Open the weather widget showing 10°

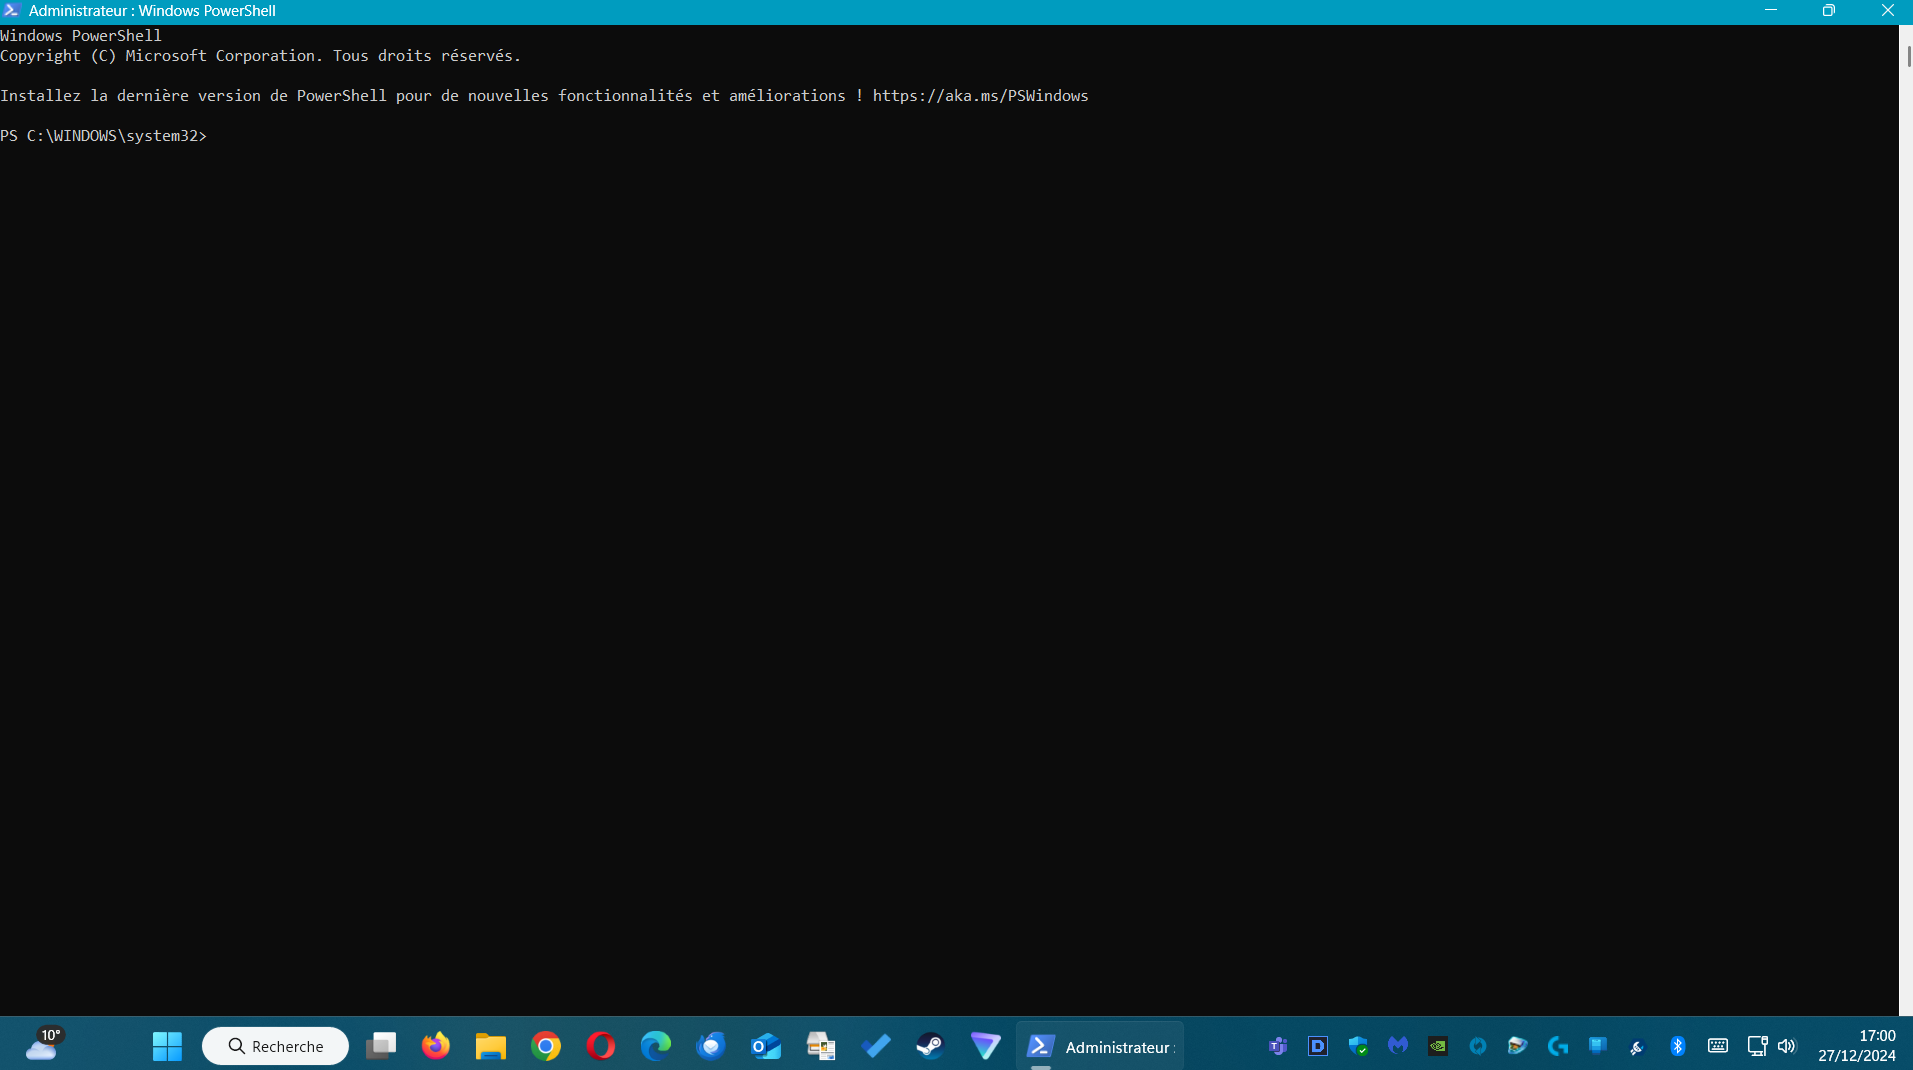[x=44, y=1045]
